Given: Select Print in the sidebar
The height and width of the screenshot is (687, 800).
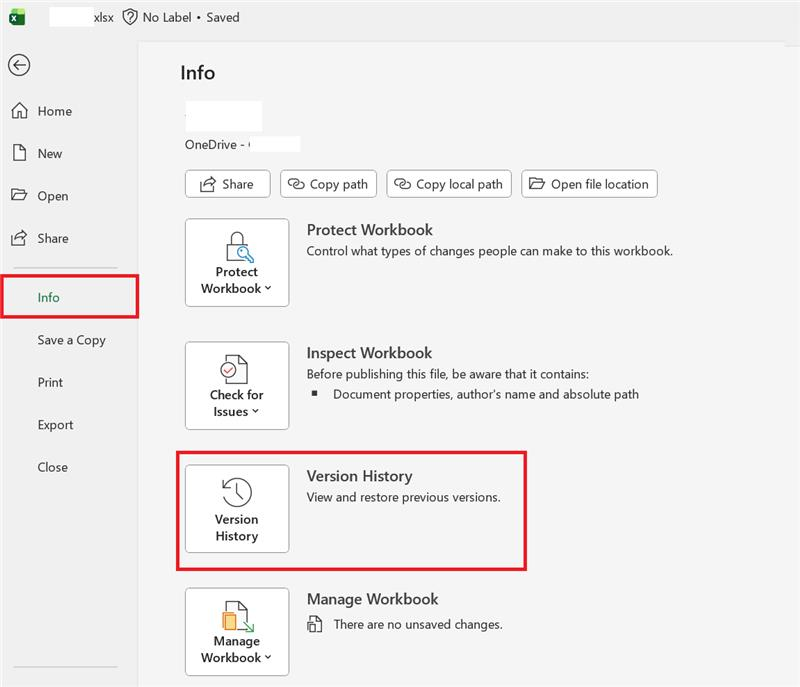Looking at the screenshot, I should point(50,383).
